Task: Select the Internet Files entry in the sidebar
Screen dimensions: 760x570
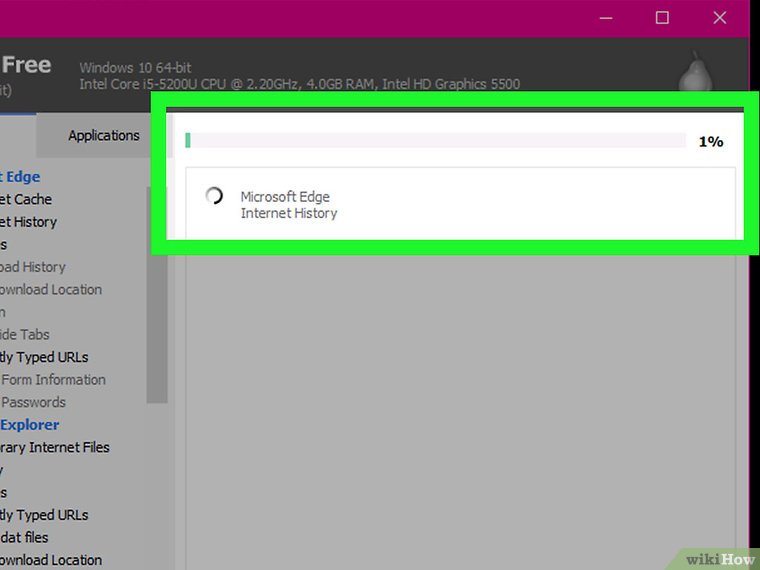Action: click(x=54, y=447)
